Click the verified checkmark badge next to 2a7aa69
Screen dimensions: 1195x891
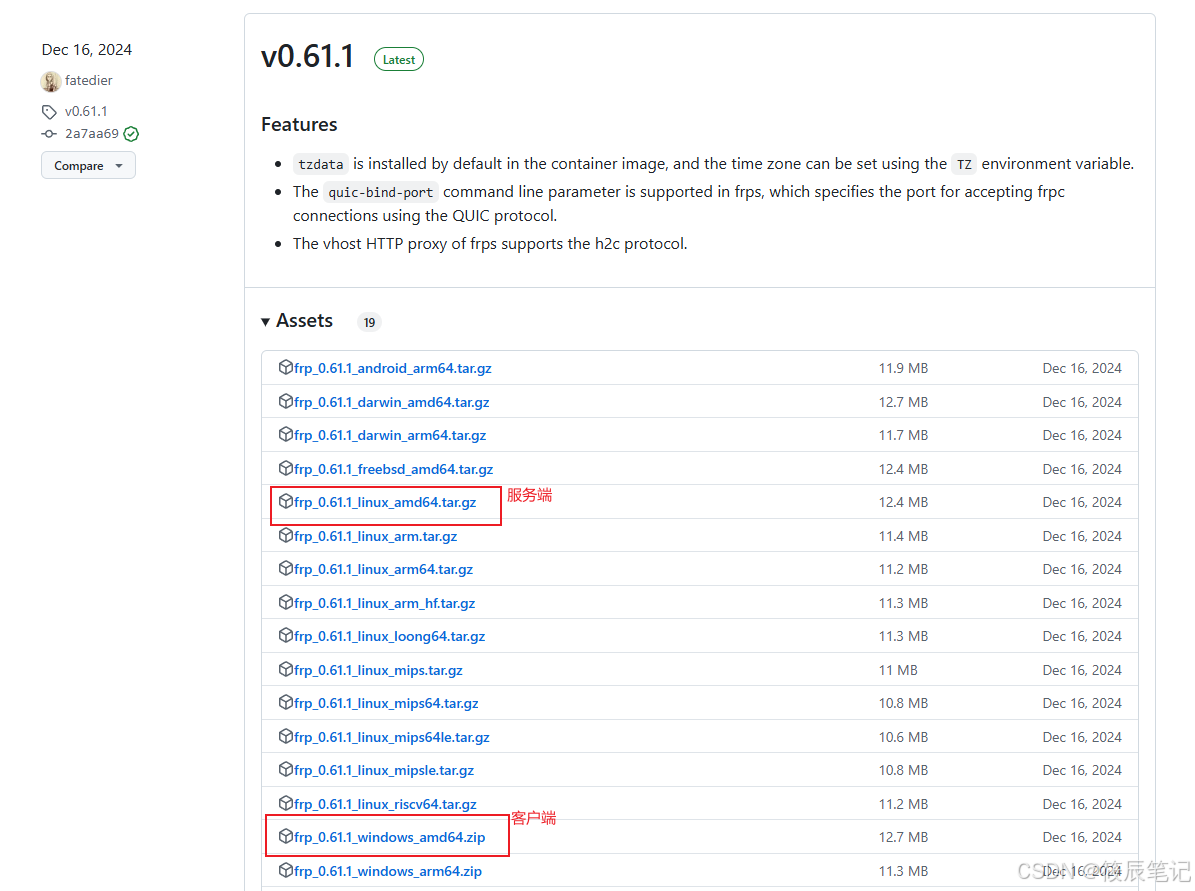[131, 134]
